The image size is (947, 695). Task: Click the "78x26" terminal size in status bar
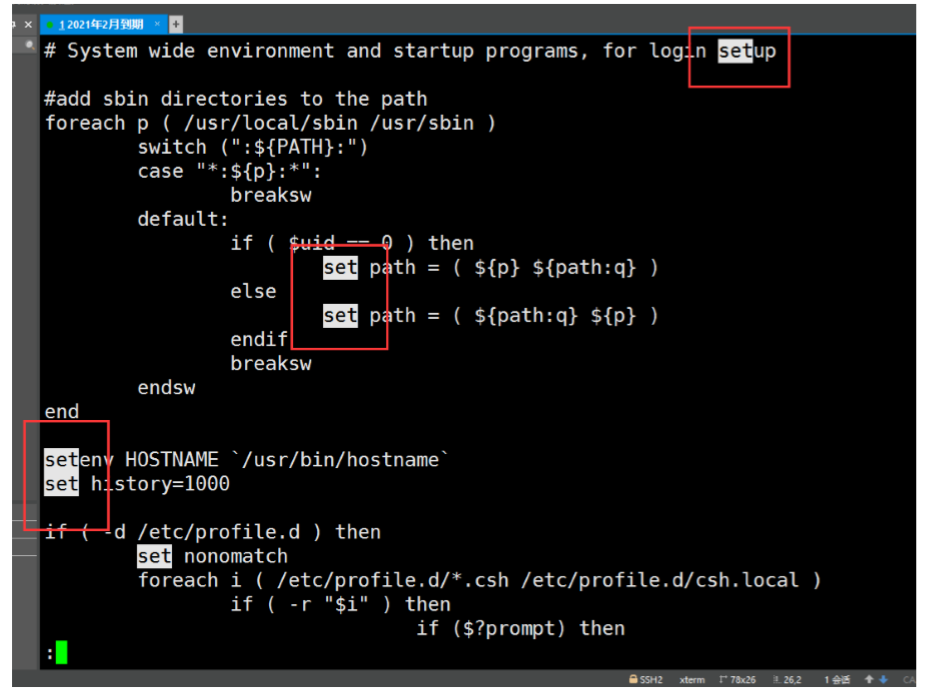737,679
